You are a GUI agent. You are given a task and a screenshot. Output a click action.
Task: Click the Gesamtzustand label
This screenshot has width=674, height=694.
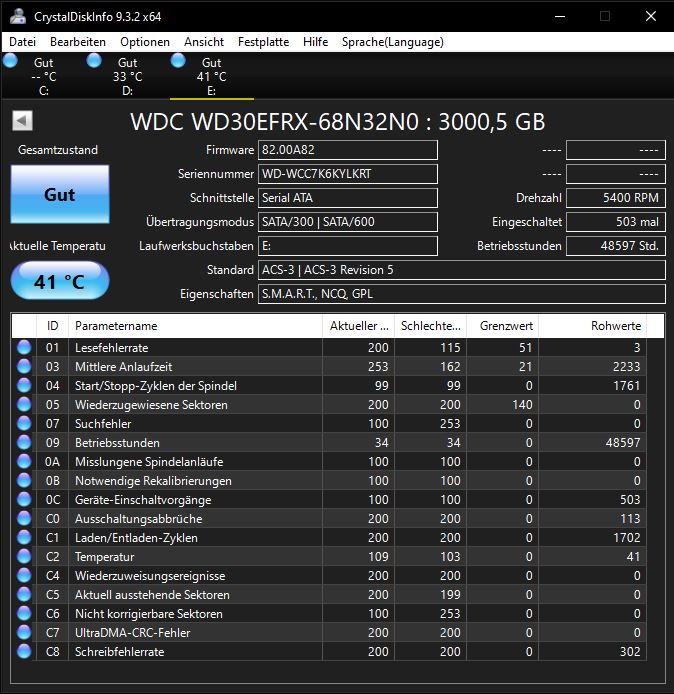click(58, 150)
